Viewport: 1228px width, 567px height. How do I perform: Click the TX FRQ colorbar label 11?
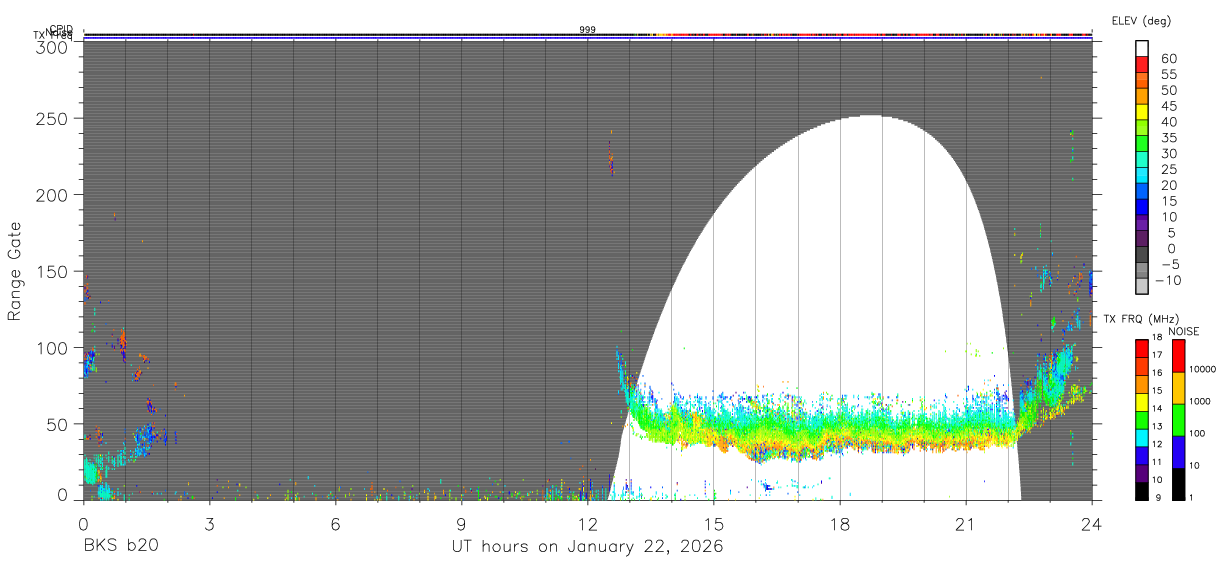(1158, 462)
